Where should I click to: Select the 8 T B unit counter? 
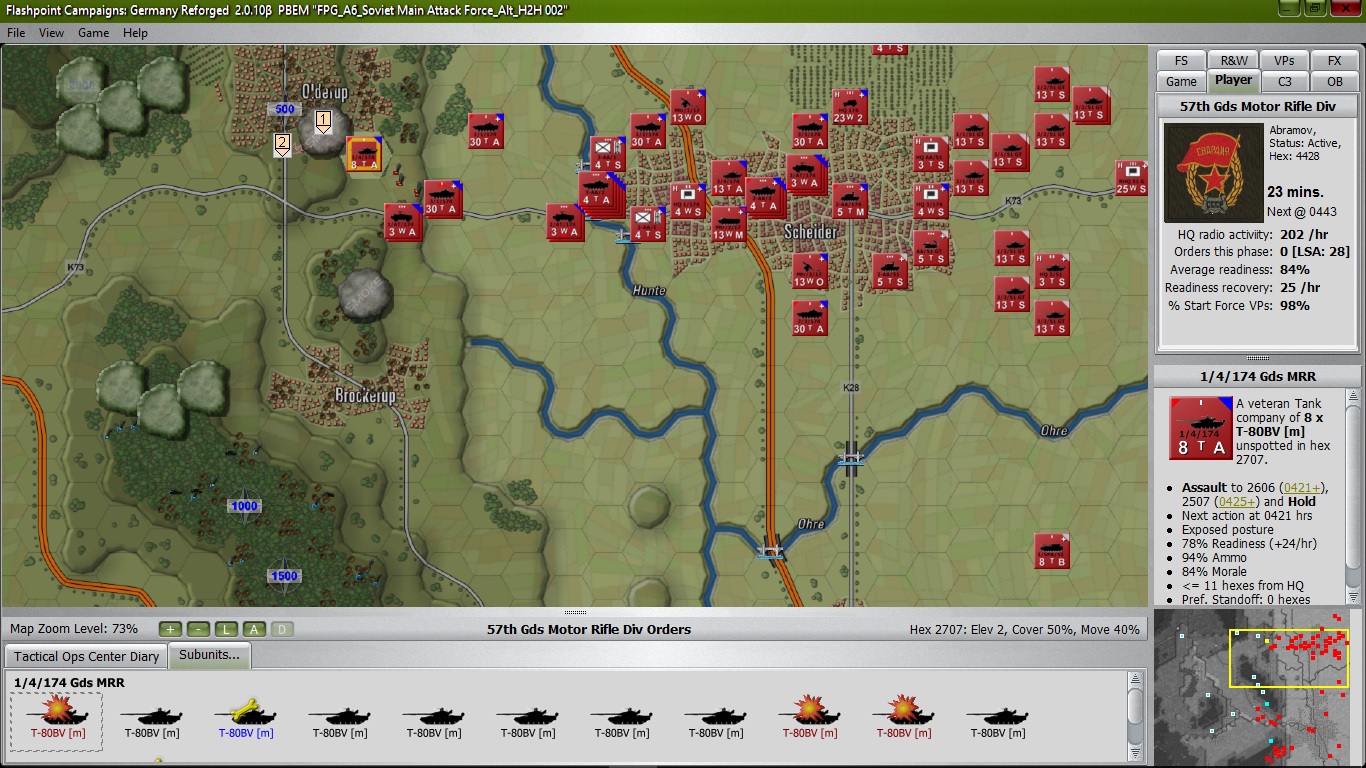(x=1052, y=551)
